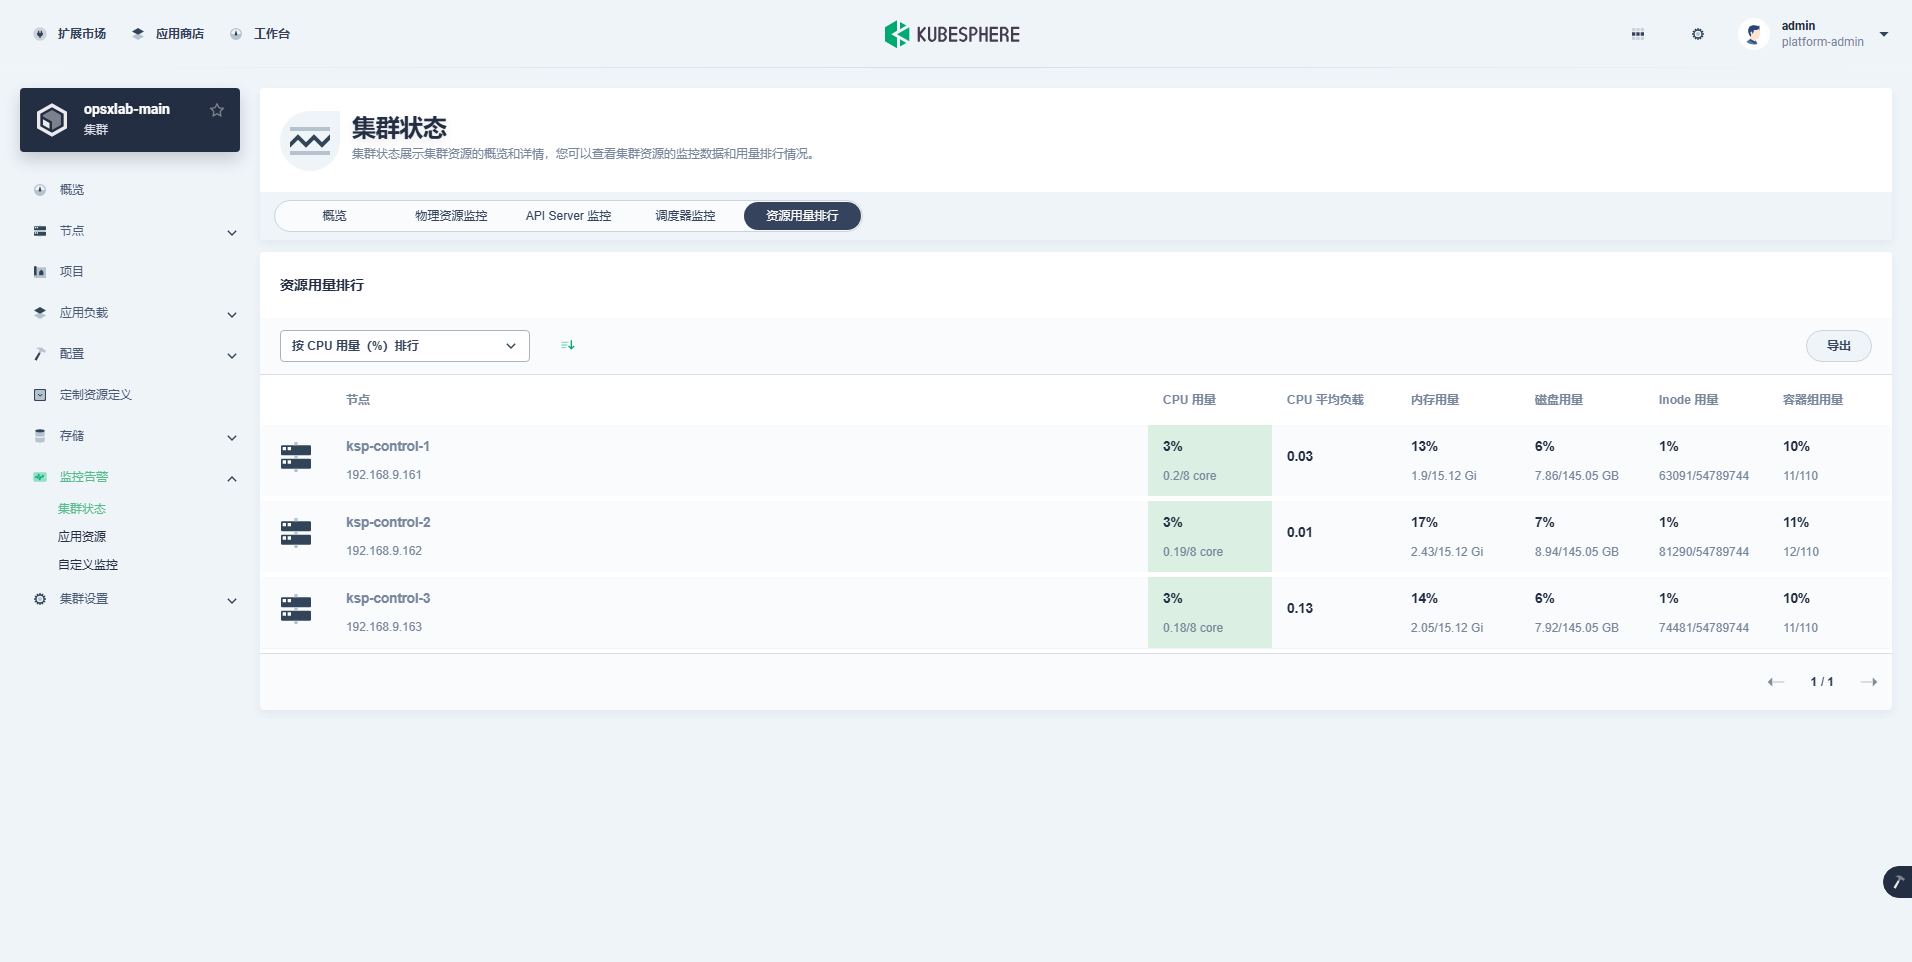This screenshot has width=1912, height=962.
Task: Open the ksp-control-2 node link
Action: pyautogui.click(x=388, y=522)
